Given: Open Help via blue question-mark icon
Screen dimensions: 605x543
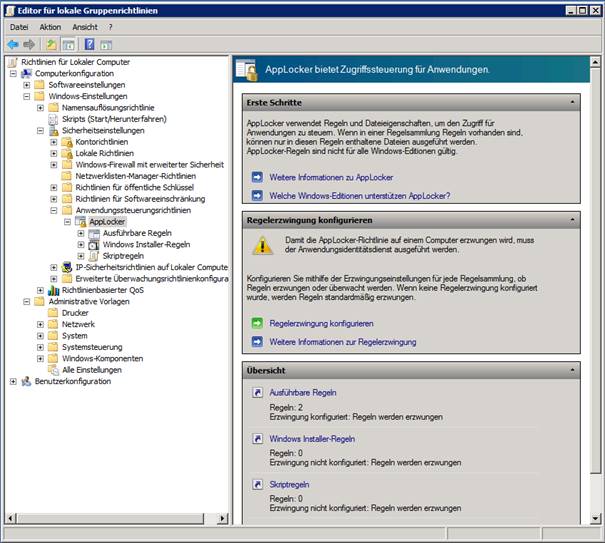Looking at the screenshot, I should (89, 44).
